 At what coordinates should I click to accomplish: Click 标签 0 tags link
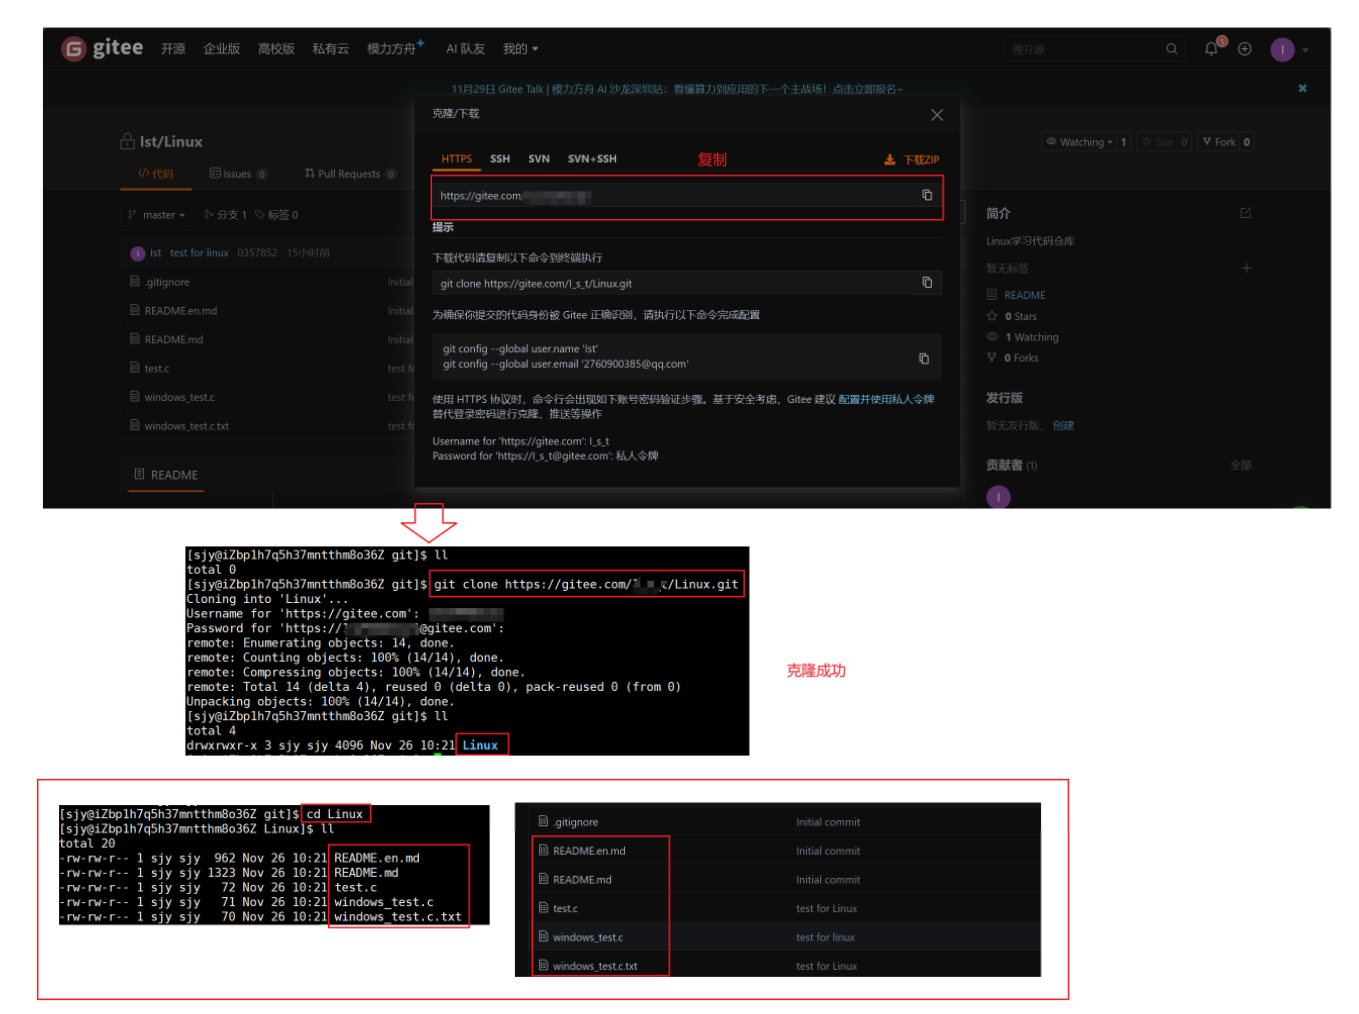(277, 215)
